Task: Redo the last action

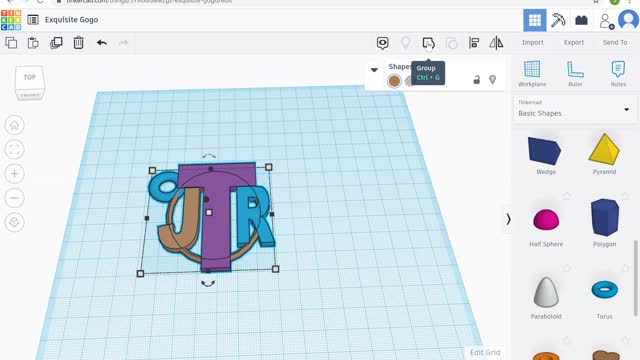Action: pos(123,42)
